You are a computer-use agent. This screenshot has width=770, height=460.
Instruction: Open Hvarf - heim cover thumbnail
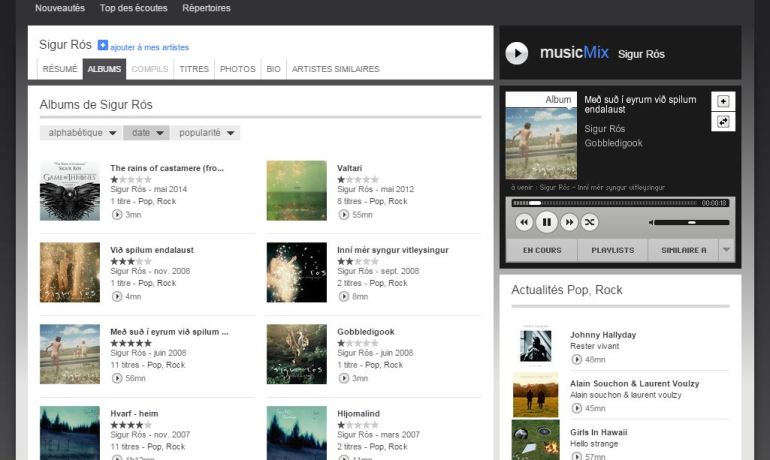coord(70,433)
